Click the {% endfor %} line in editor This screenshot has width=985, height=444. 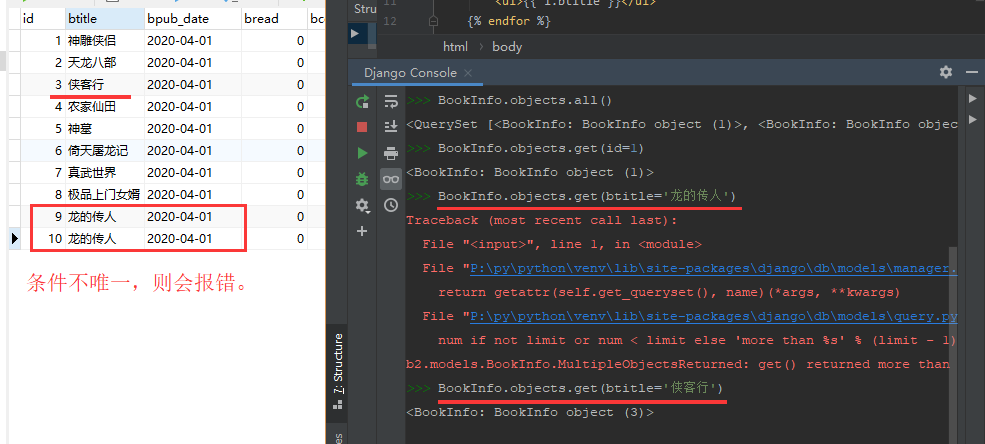point(509,21)
